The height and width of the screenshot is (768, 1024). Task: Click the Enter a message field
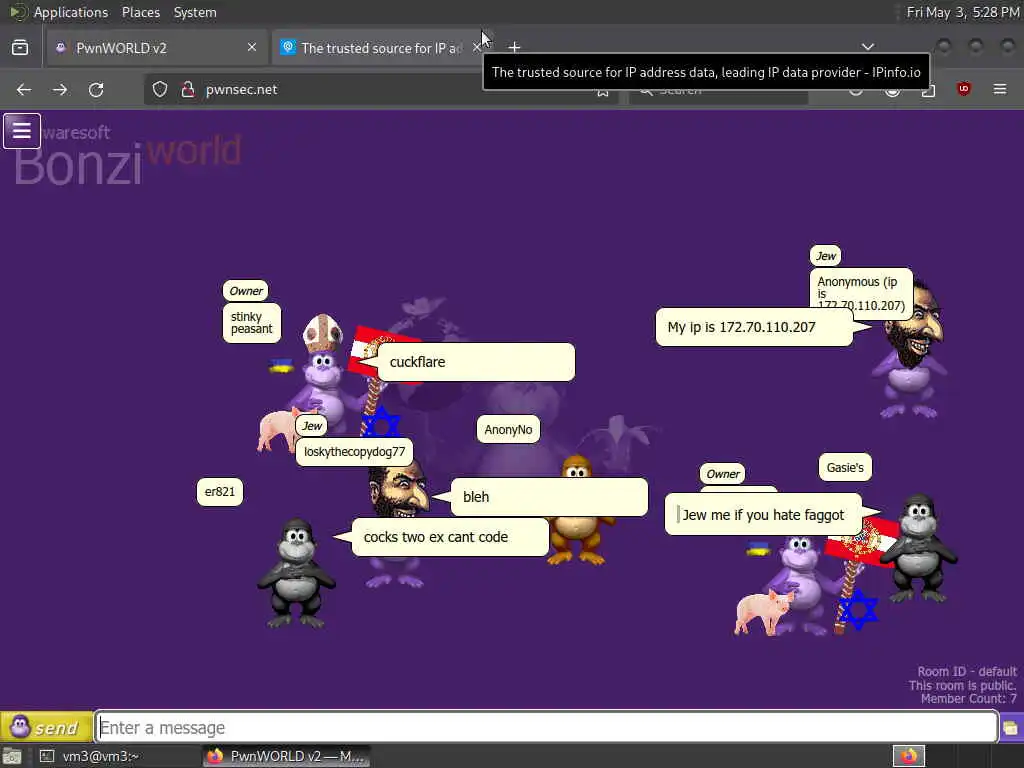(547, 727)
